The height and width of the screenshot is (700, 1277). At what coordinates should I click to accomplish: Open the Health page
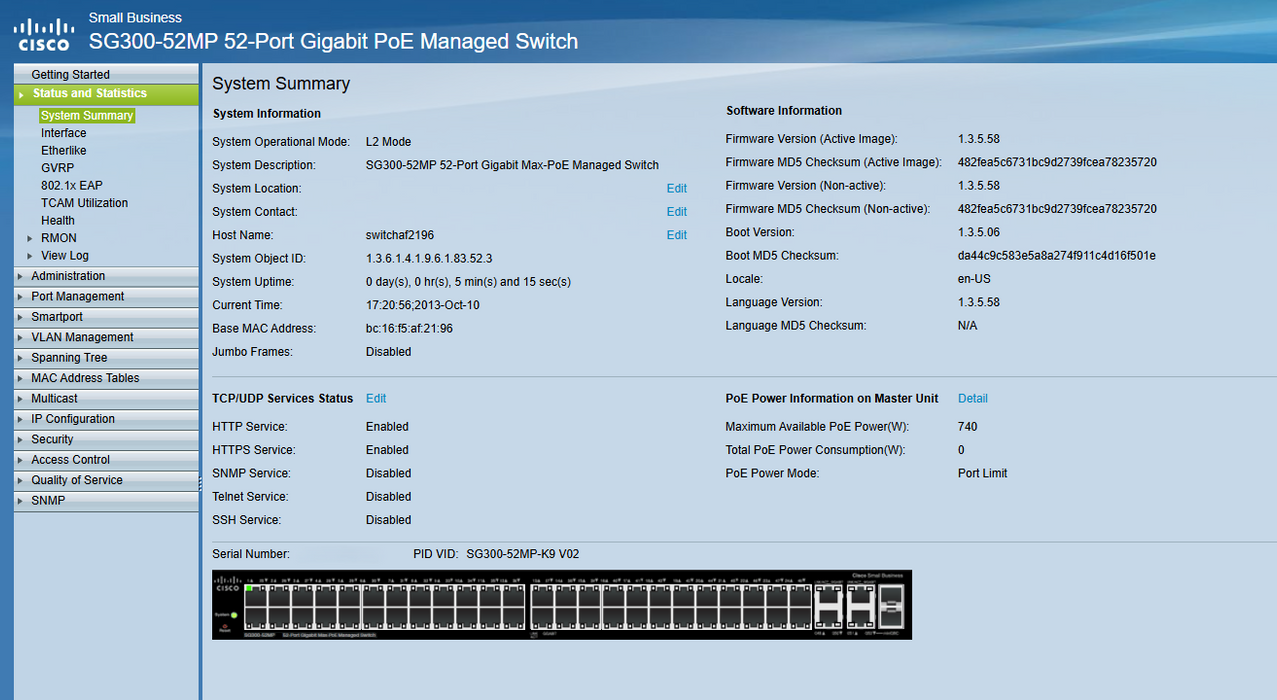tap(58, 220)
